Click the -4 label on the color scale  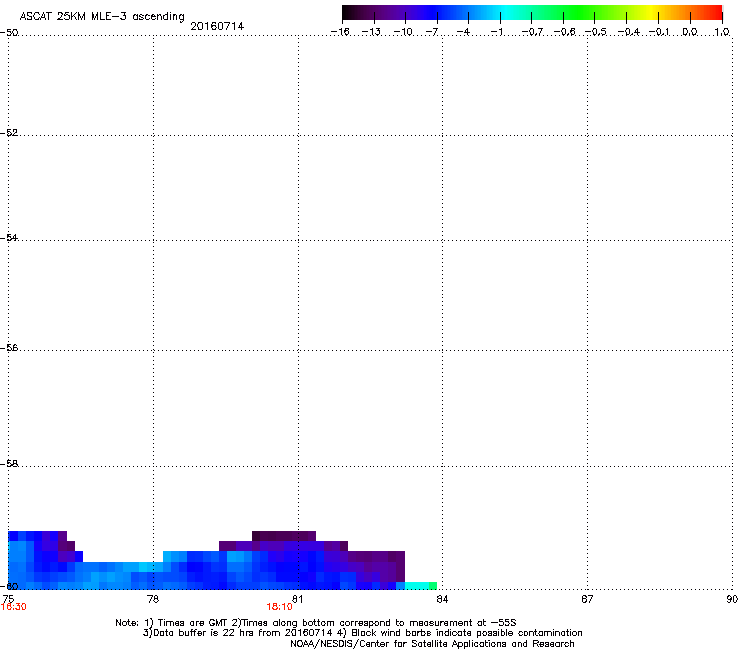click(x=463, y=32)
